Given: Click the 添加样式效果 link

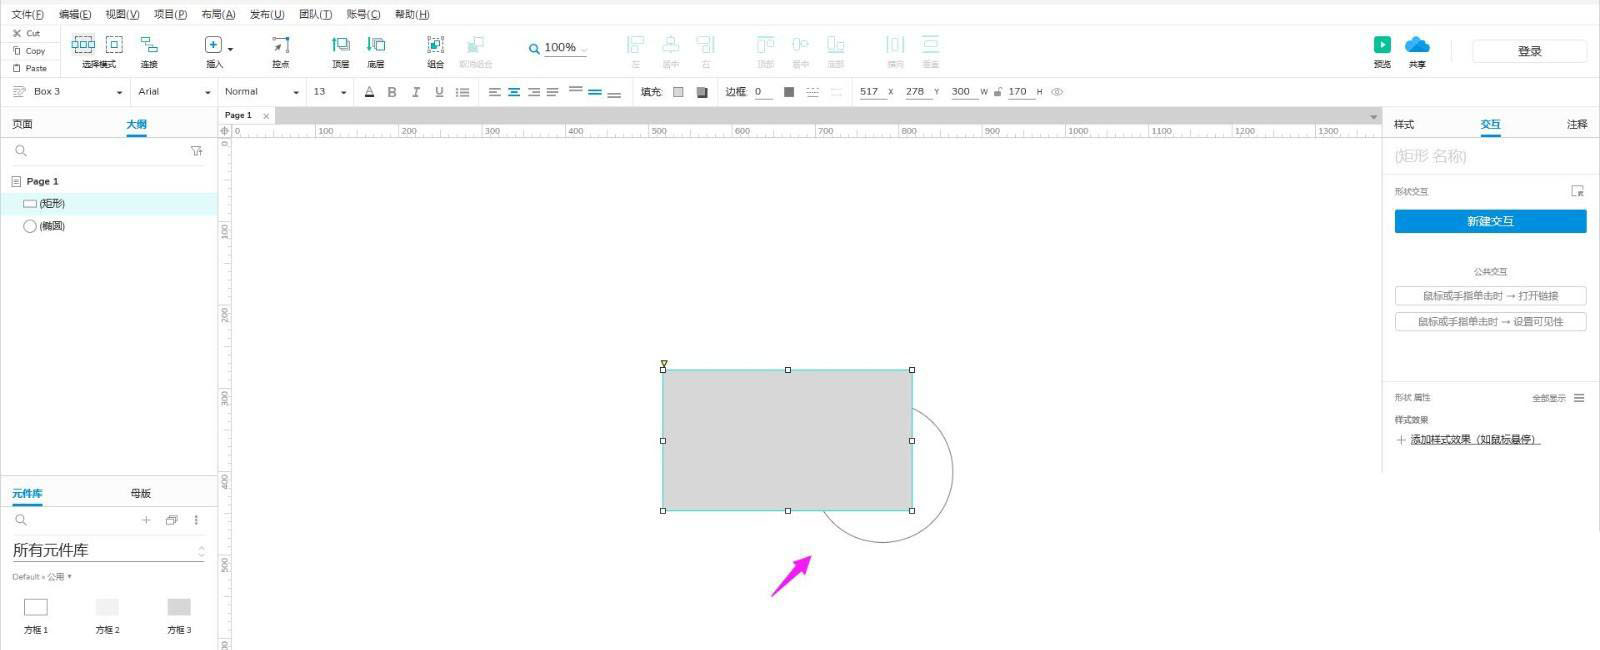Looking at the screenshot, I should [1474, 440].
